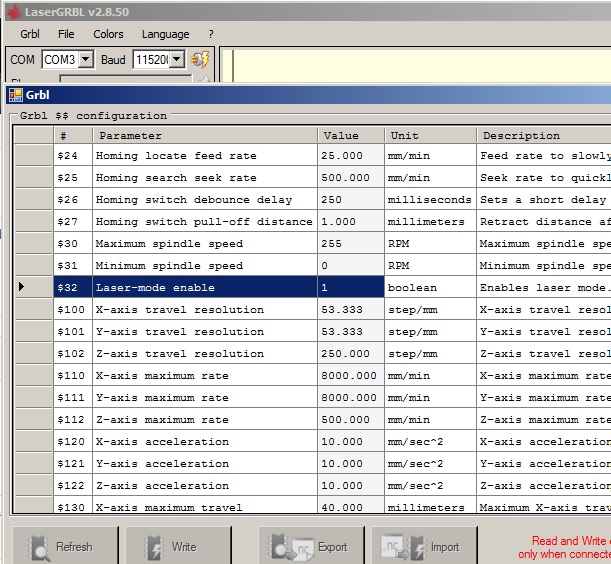Select value 8000.000 of $111 Y-axis maximum rate
This screenshot has height=564, width=611.
click(351, 398)
